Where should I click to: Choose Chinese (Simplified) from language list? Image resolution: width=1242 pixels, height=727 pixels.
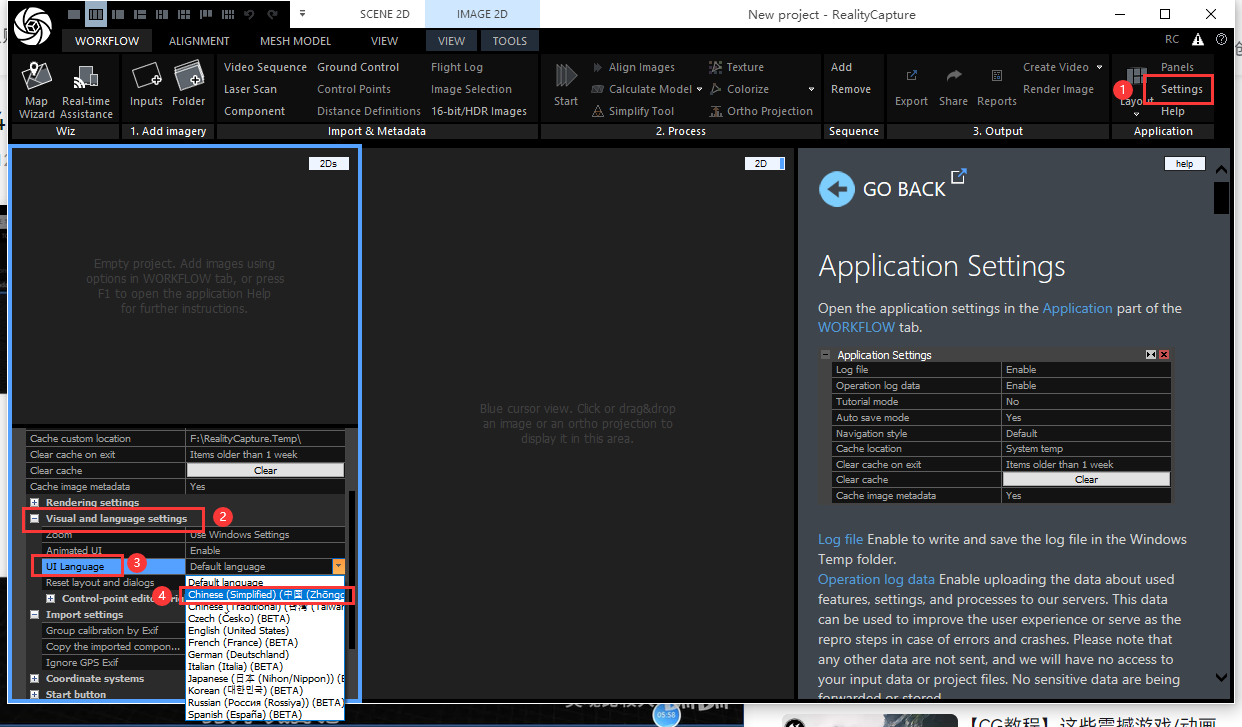point(265,595)
